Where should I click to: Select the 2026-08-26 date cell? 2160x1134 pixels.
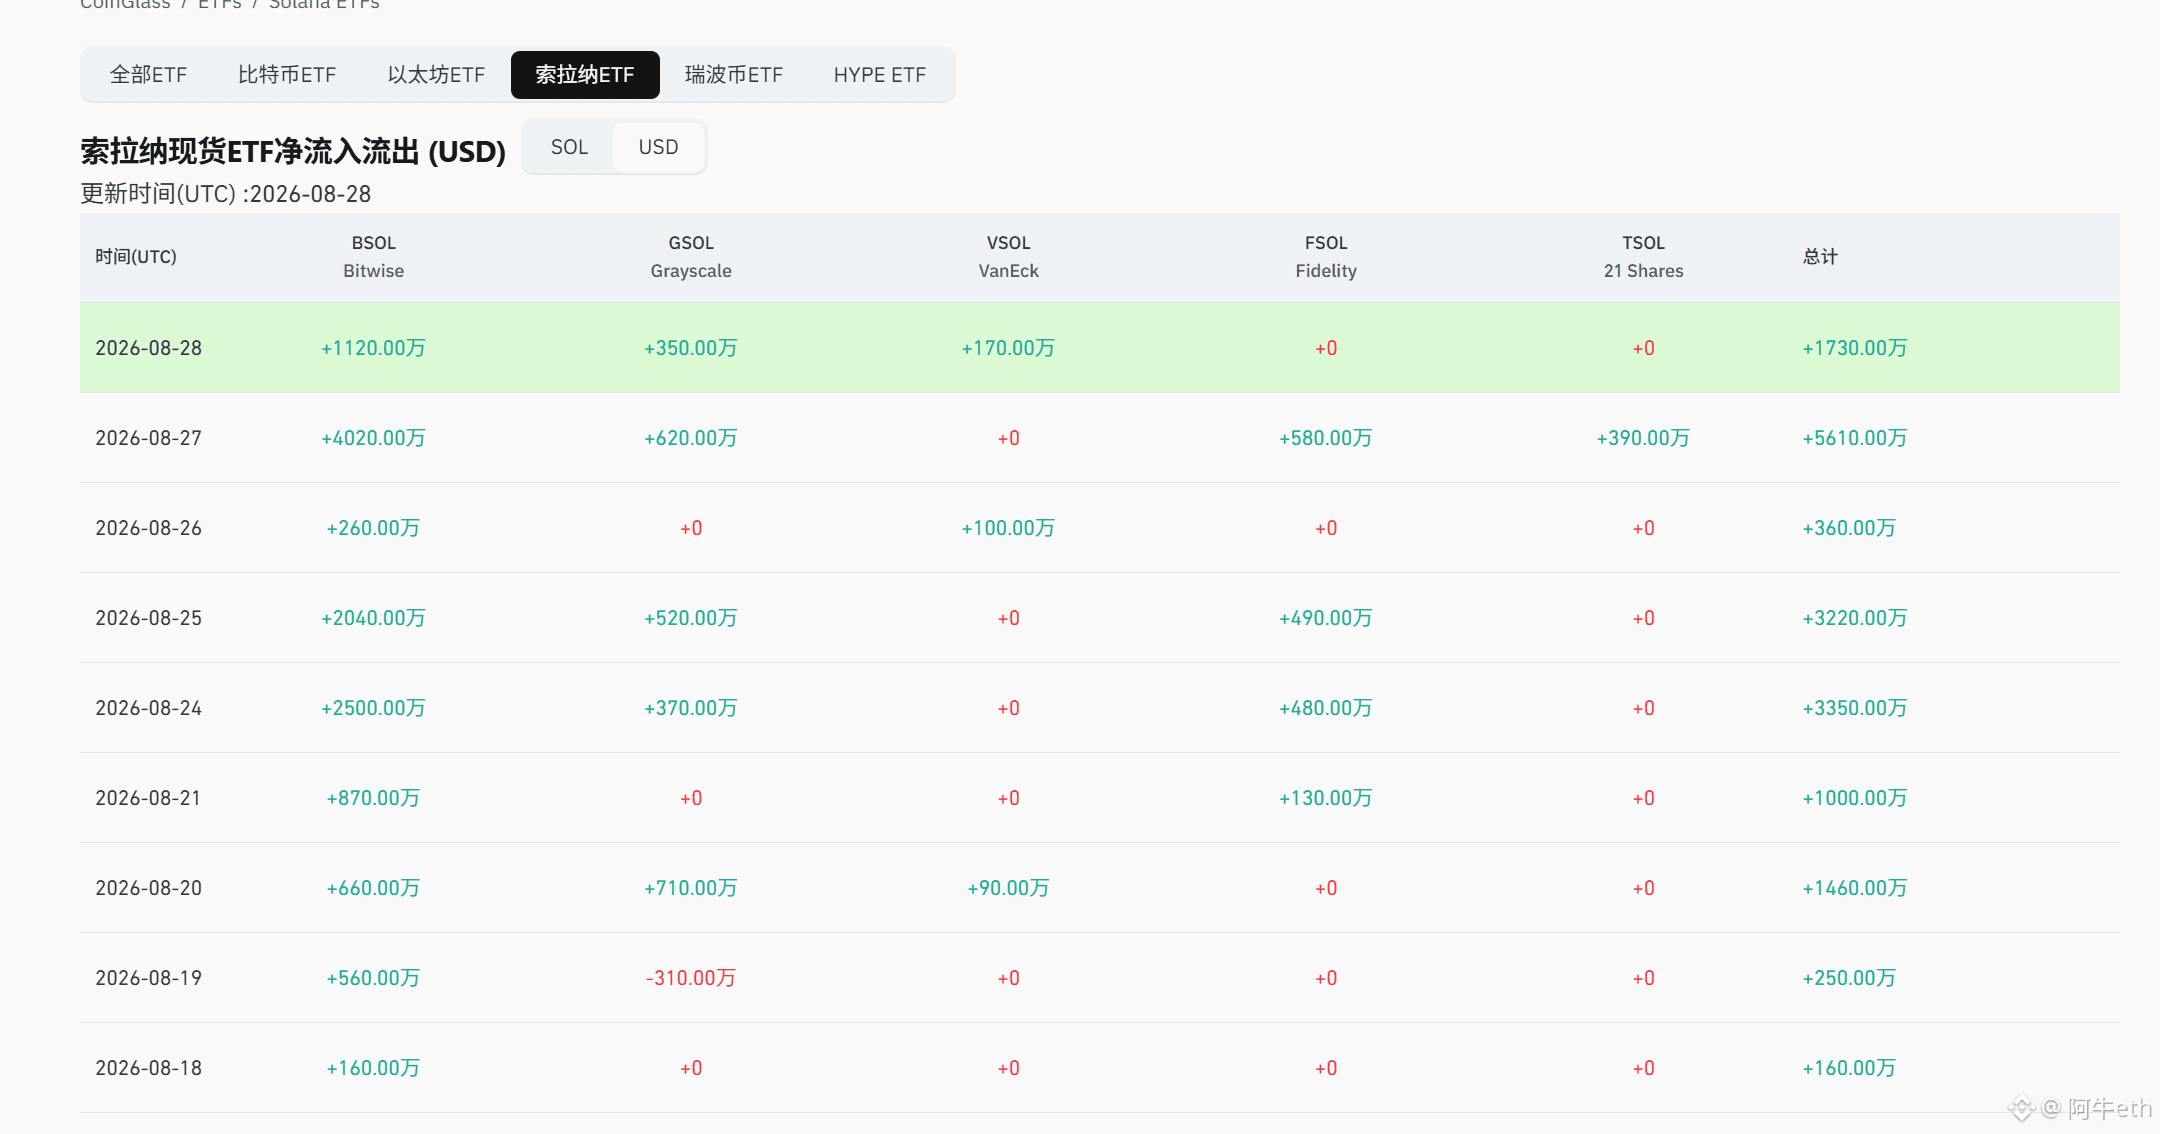149,528
